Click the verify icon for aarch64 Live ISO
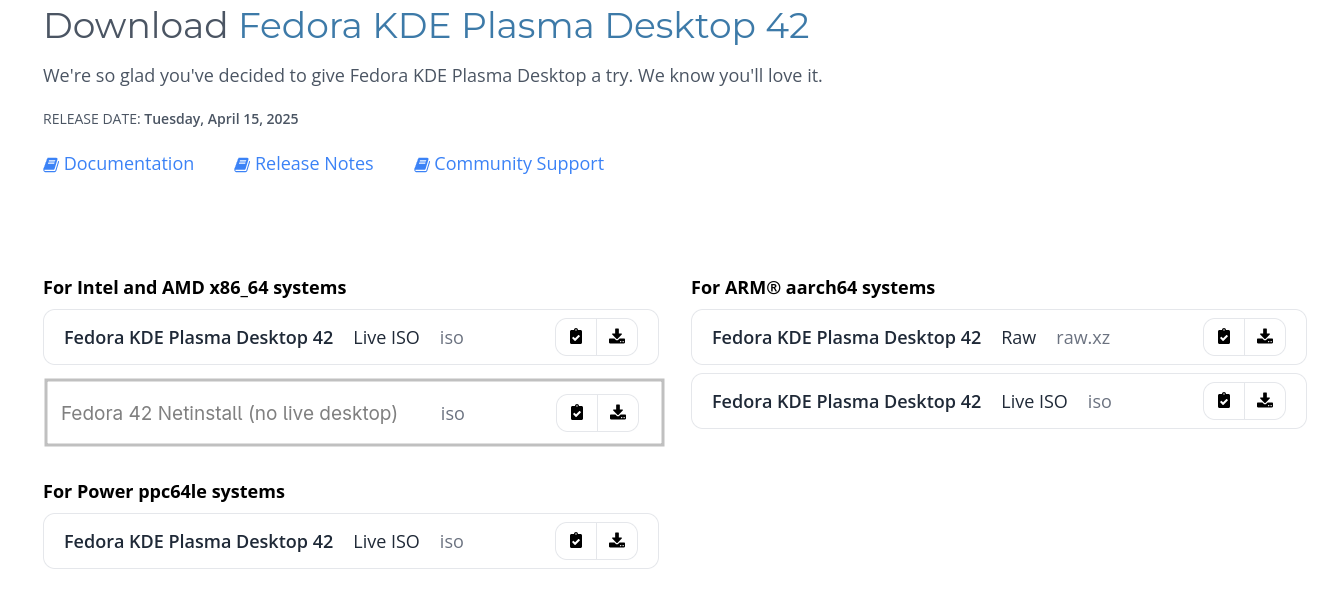This screenshot has height=612, width=1333. (x=1224, y=401)
